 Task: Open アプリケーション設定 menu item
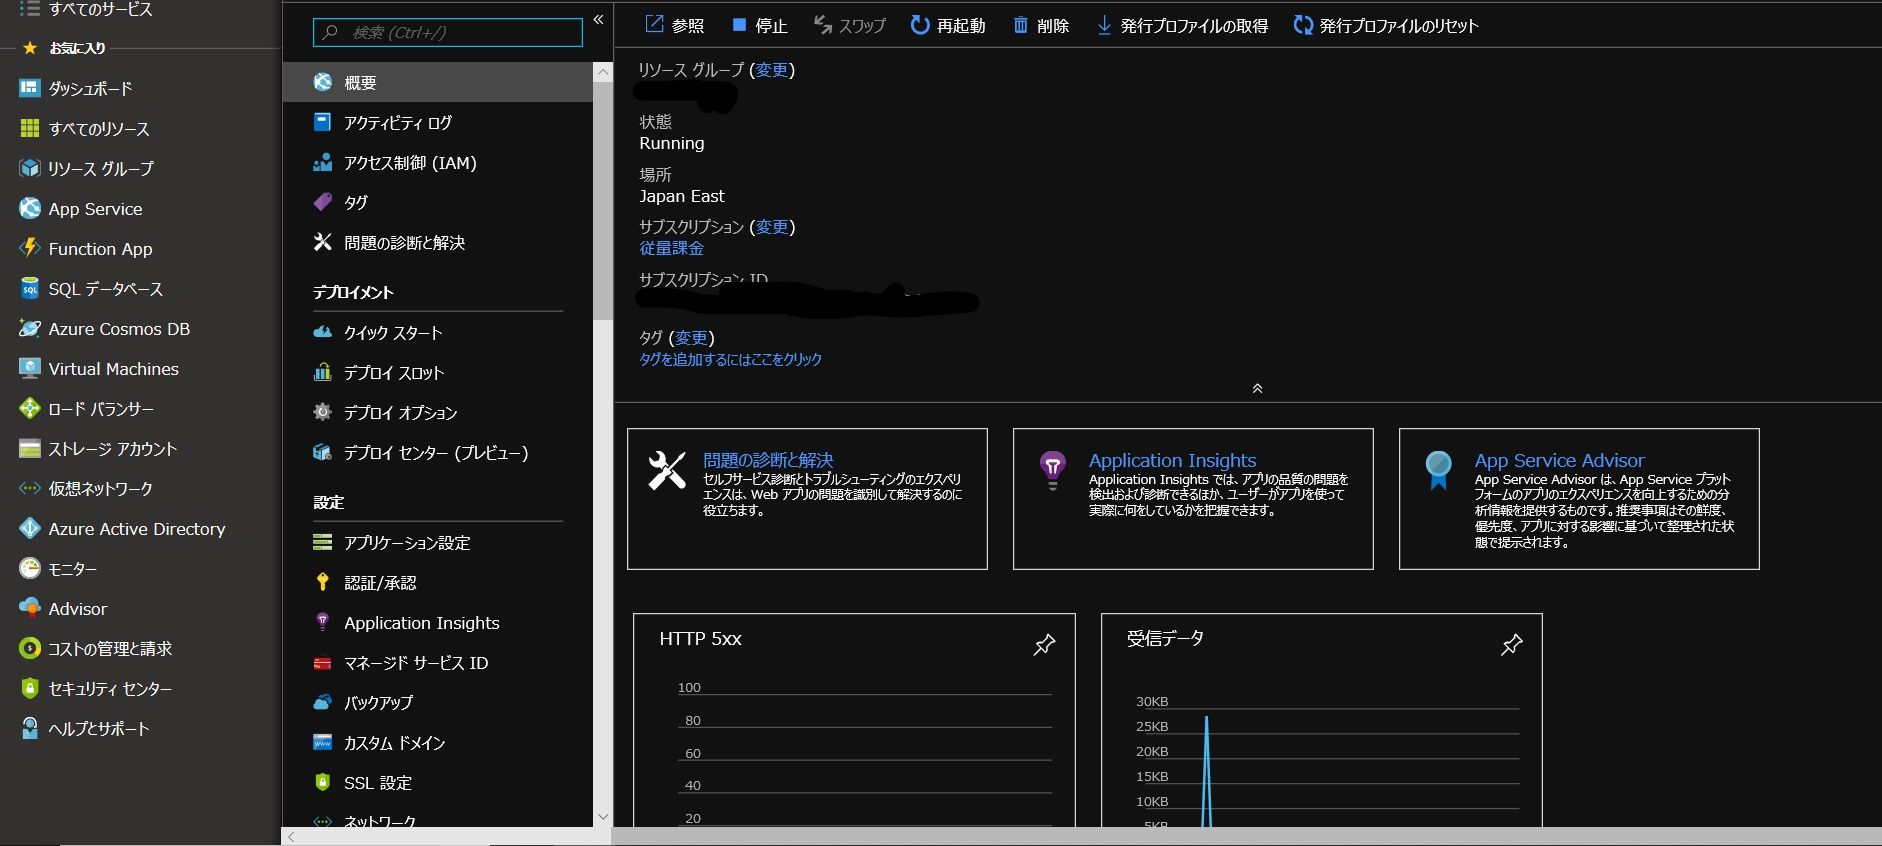(438, 542)
